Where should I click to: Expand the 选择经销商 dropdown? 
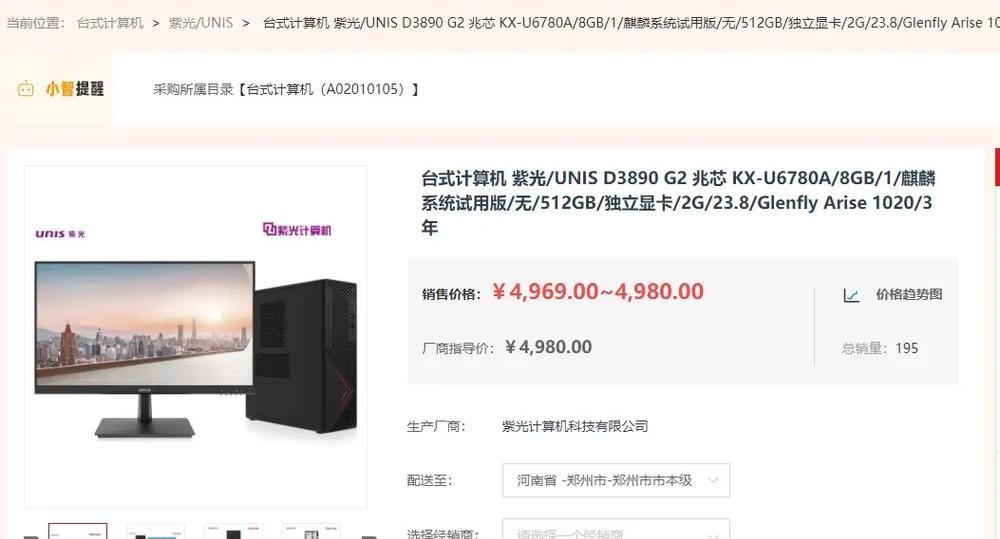[616, 530]
